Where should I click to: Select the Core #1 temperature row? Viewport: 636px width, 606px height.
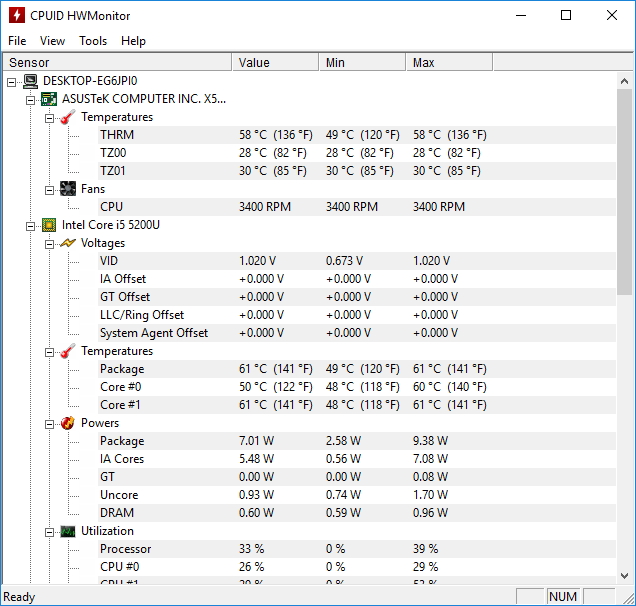pos(357,405)
